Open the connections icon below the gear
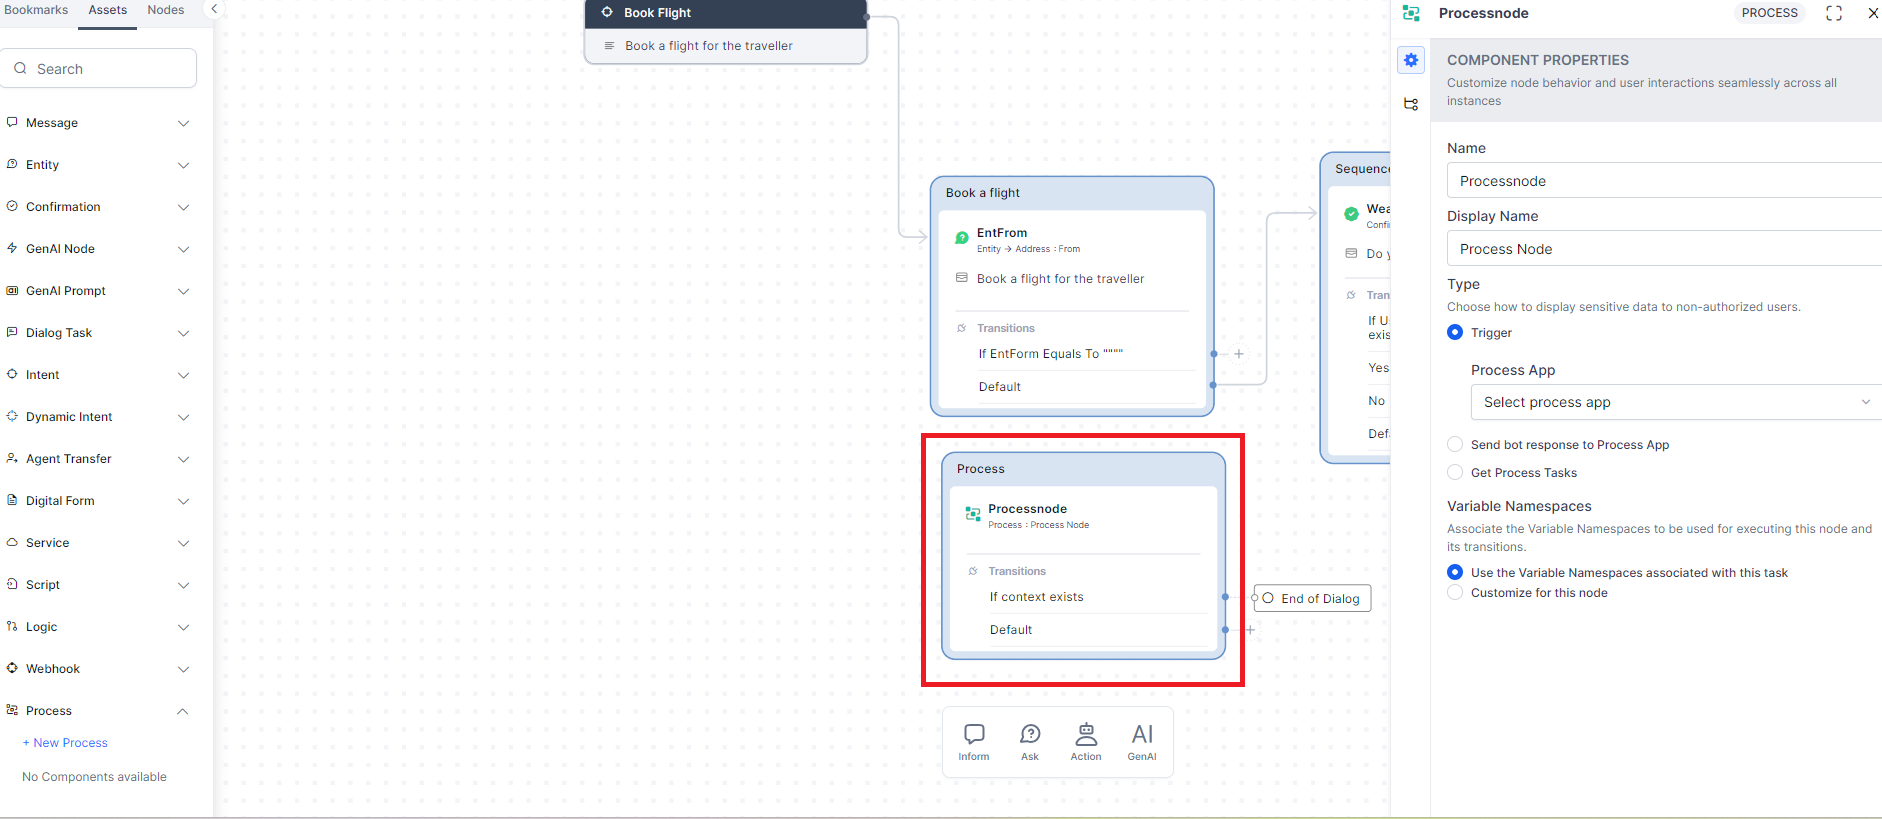The height and width of the screenshot is (819, 1882). (x=1410, y=104)
